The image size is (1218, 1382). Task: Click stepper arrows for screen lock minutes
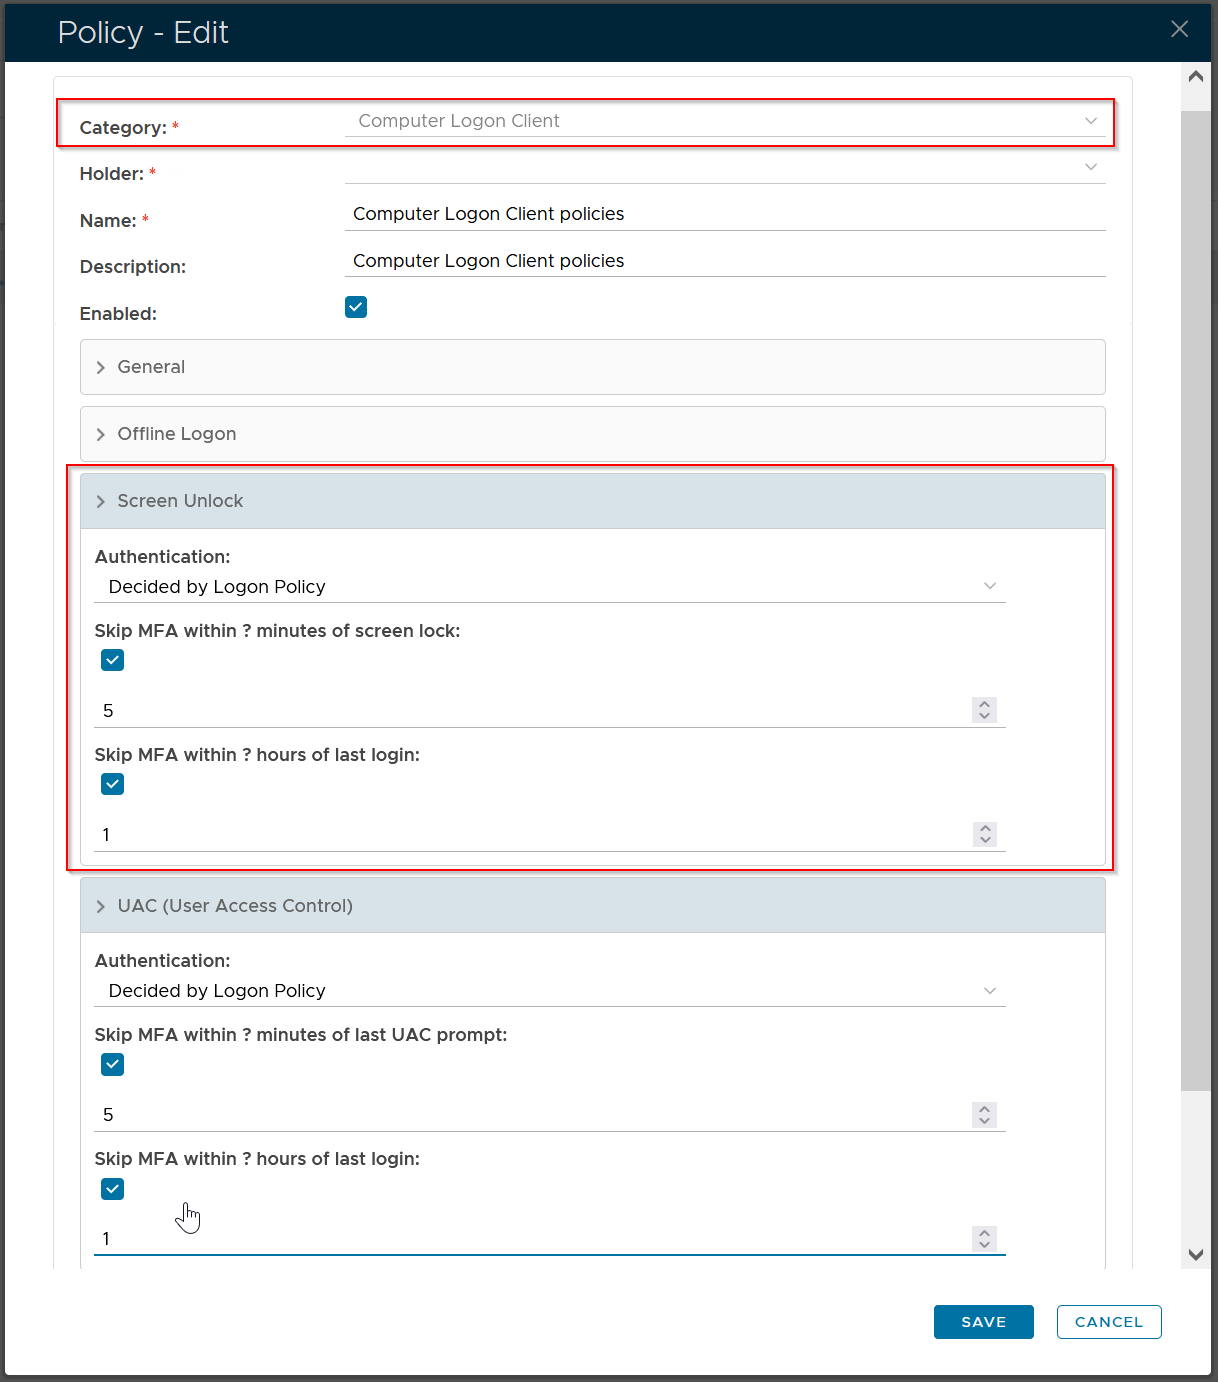pyautogui.click(x=985, y=710)
